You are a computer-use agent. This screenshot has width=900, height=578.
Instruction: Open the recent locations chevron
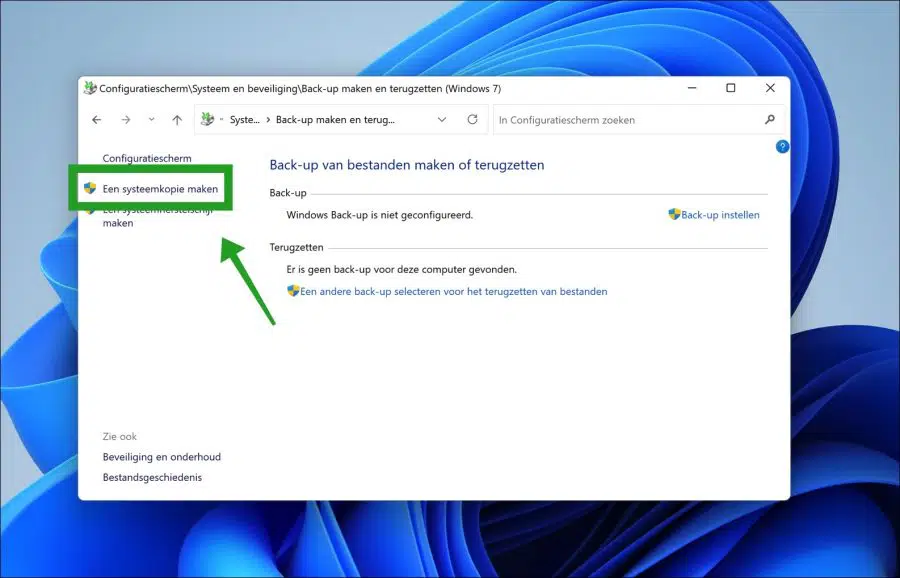(x=152, y=119)
